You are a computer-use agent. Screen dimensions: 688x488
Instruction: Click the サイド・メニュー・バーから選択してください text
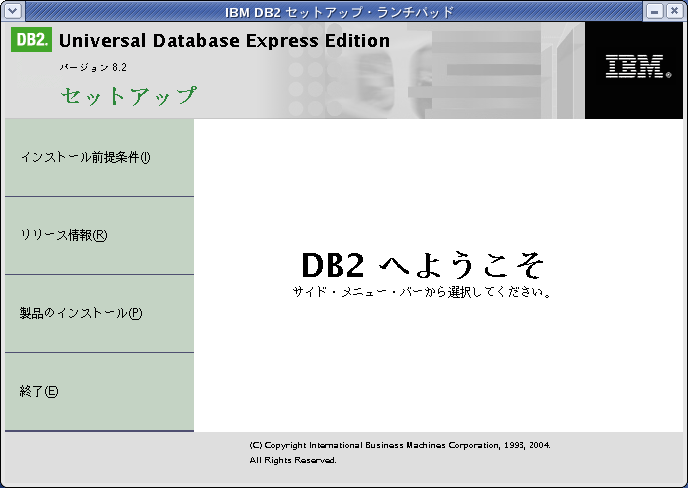tap(422, 292)
